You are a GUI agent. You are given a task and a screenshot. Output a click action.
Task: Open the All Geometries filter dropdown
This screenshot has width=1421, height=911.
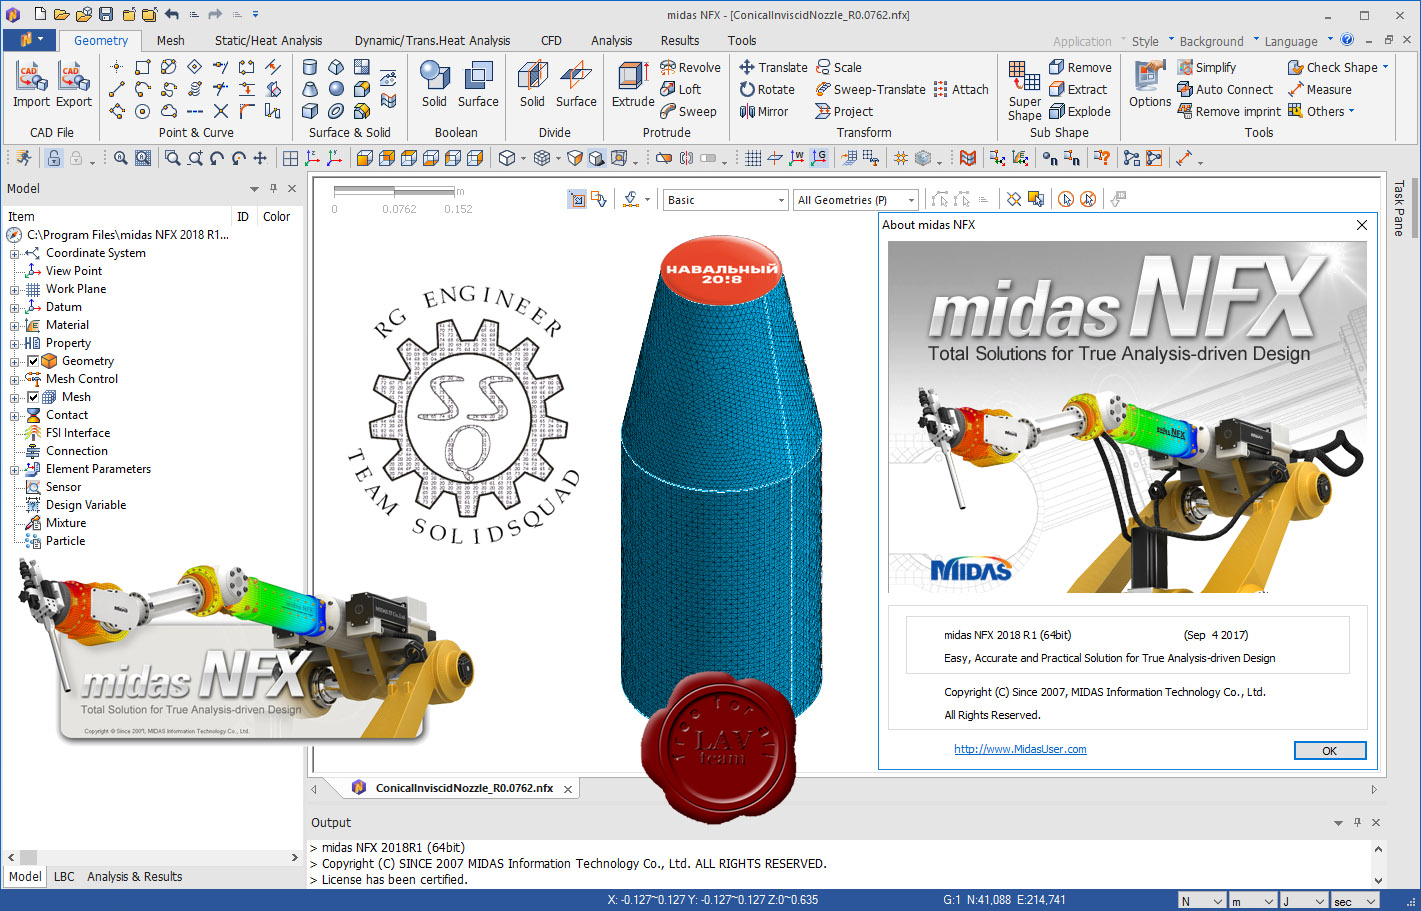point(856,200)
